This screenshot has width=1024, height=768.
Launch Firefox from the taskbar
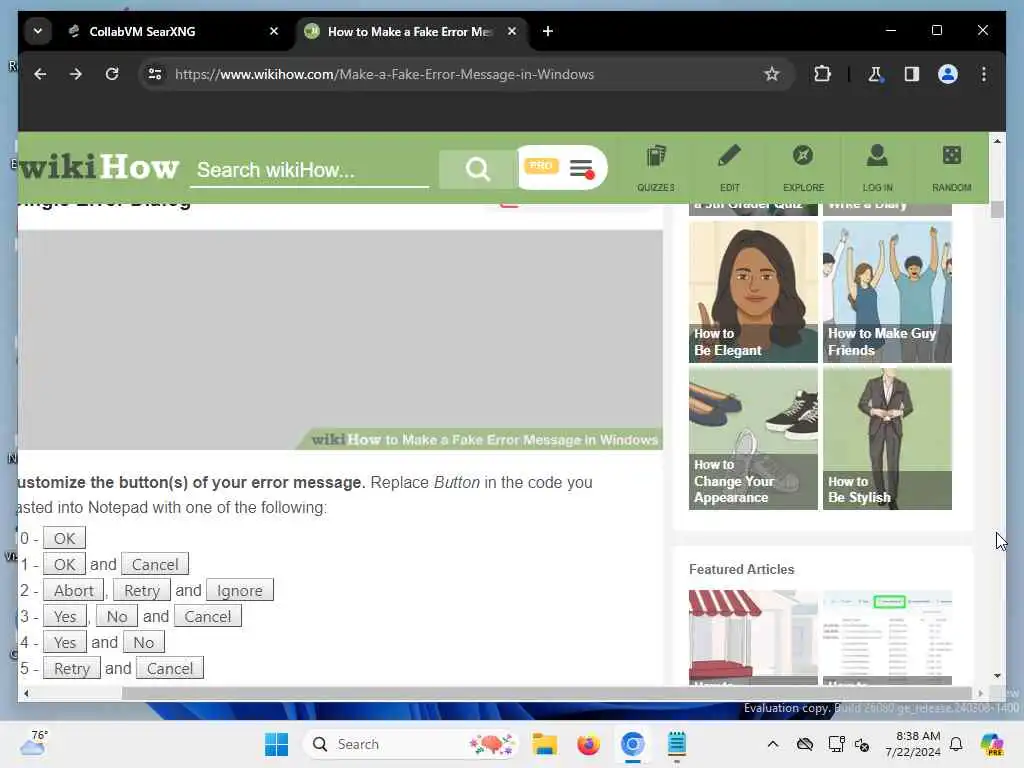click(588, 744)
